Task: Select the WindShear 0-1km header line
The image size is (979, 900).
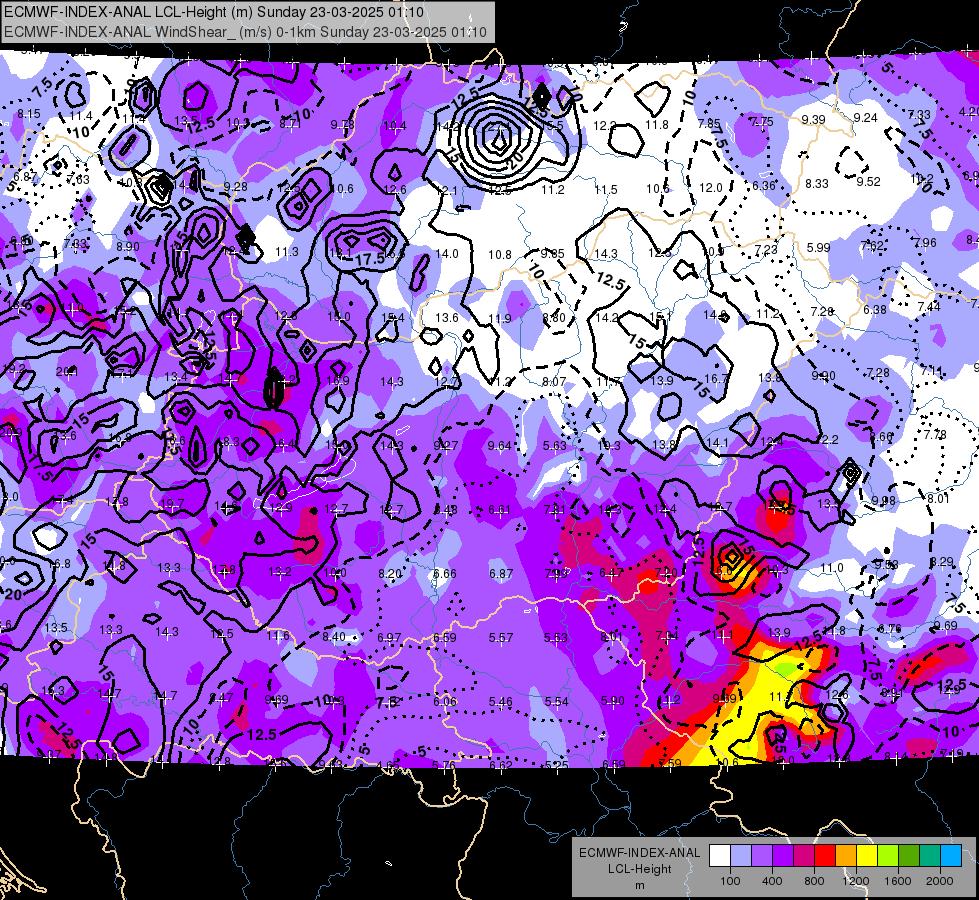Action: point(245,32)
